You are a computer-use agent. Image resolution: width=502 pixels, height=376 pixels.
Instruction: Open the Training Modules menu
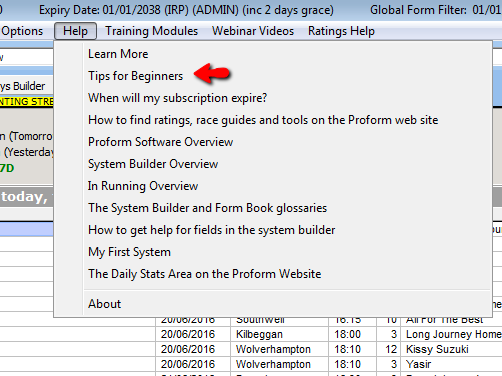tap(152, 31)
